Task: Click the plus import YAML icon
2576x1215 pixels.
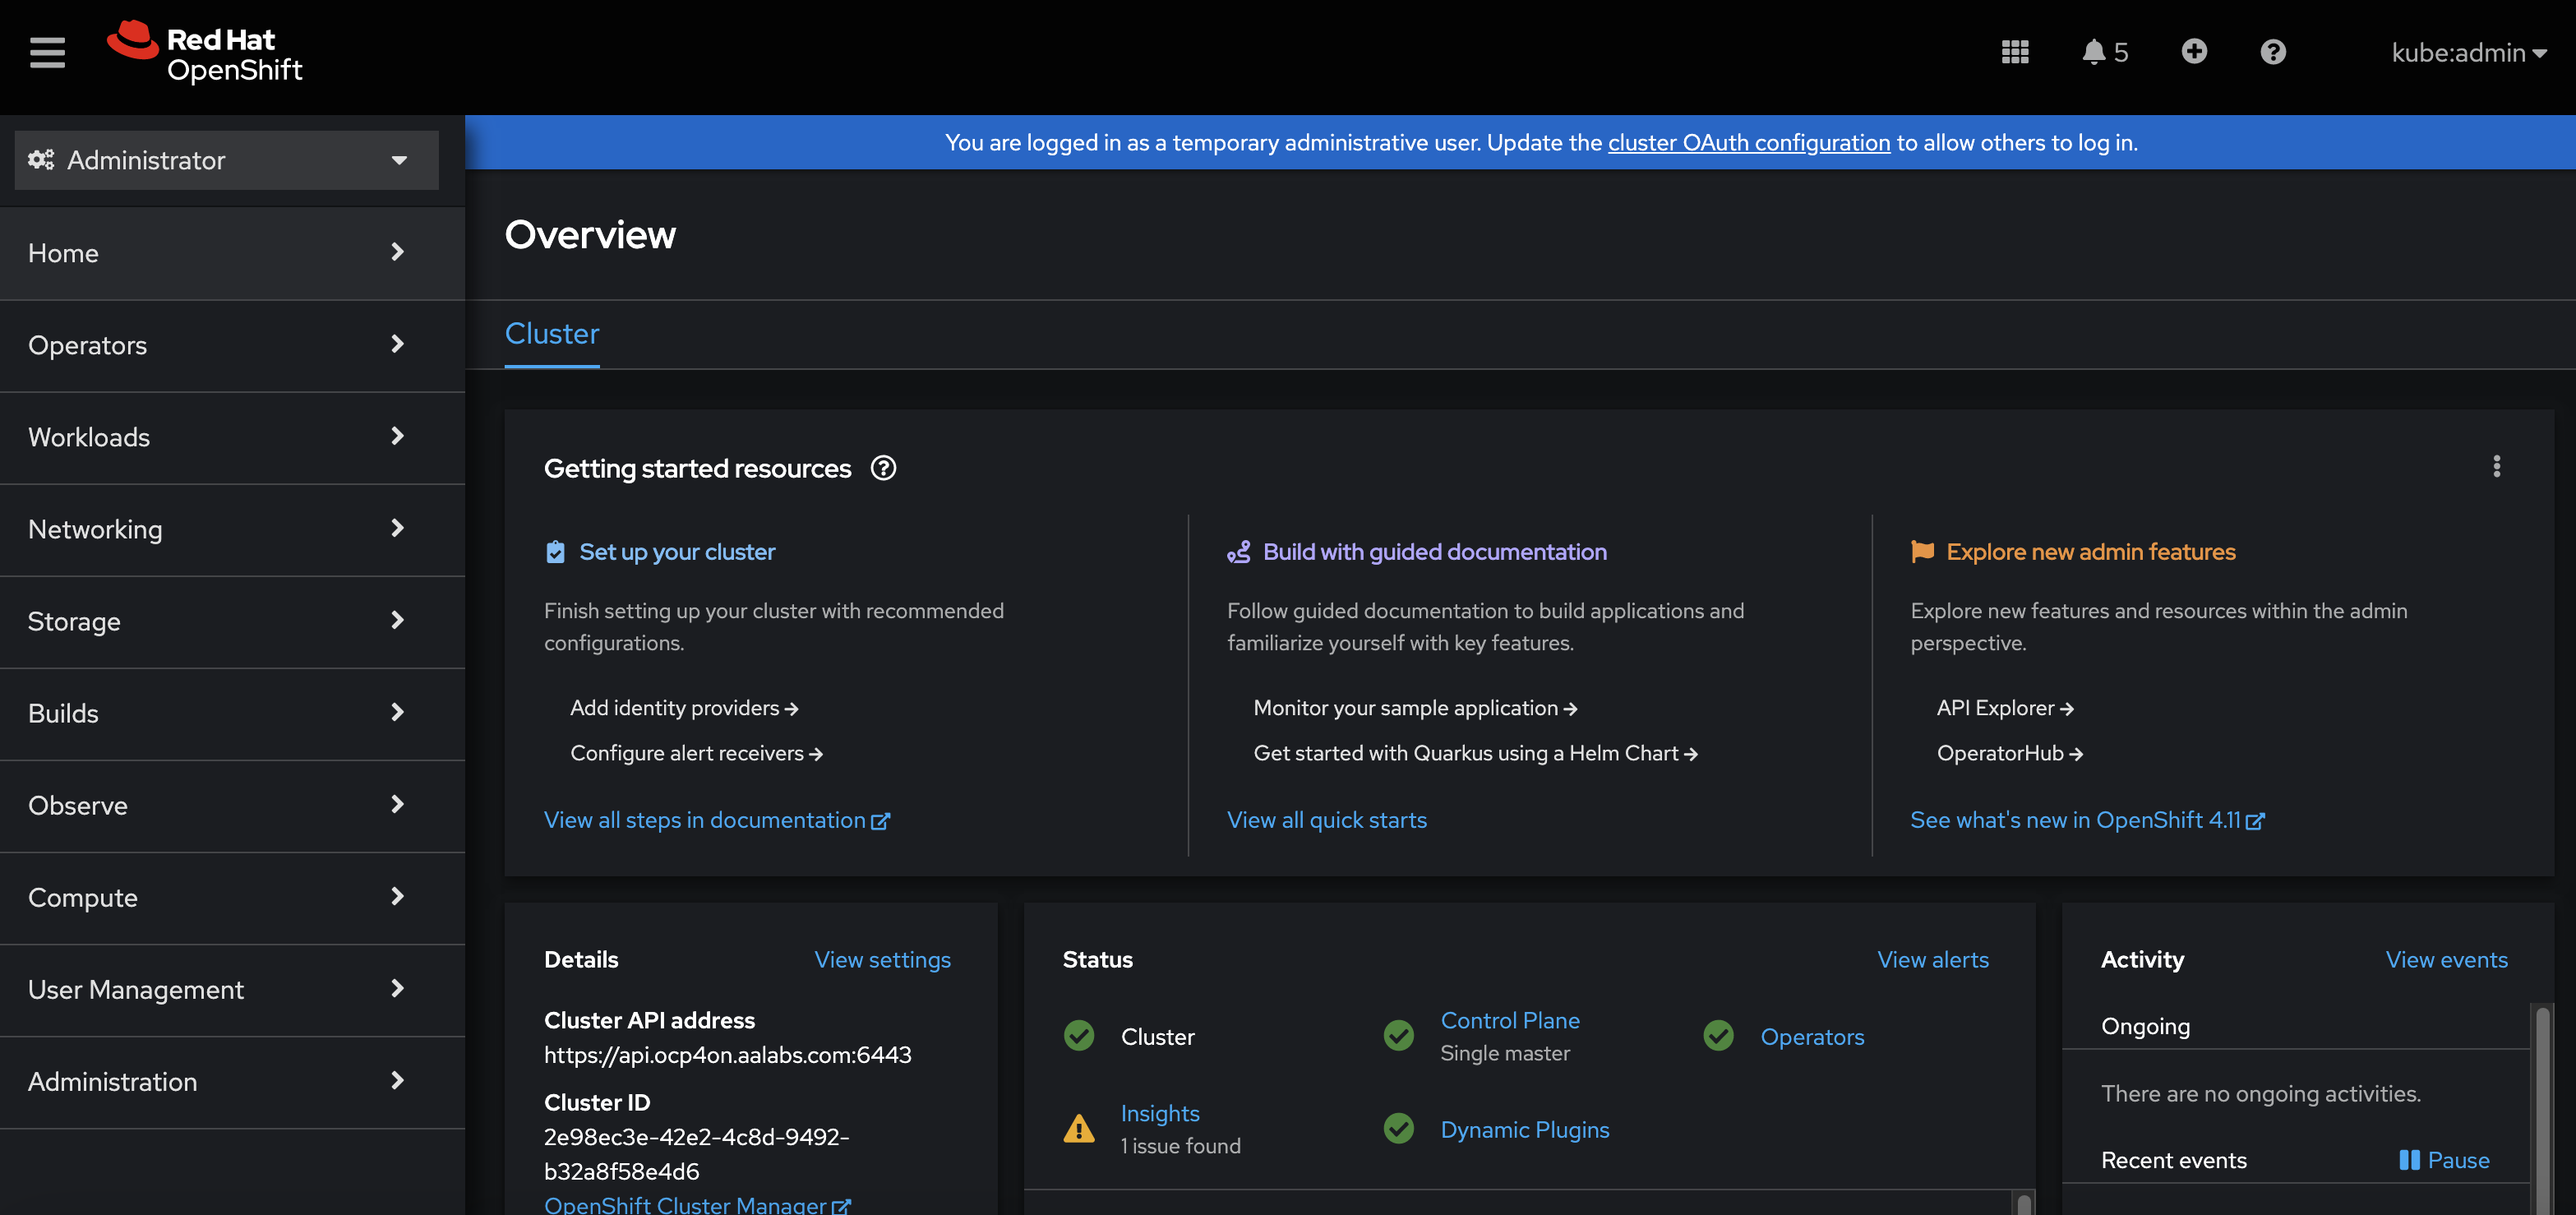Action: click(x=2194, y=51)
